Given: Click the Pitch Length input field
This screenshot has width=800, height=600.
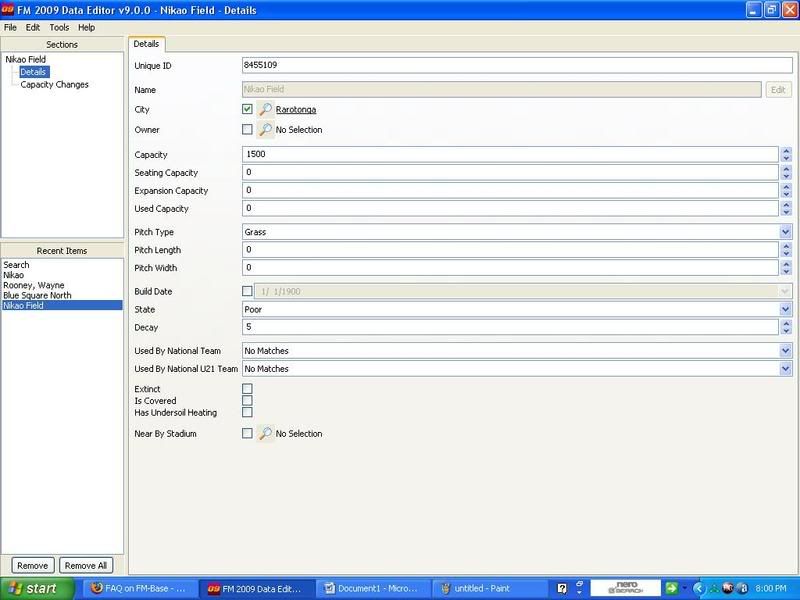Looking at the screenshot, I should pyautogui.click(x=510, y=249).
